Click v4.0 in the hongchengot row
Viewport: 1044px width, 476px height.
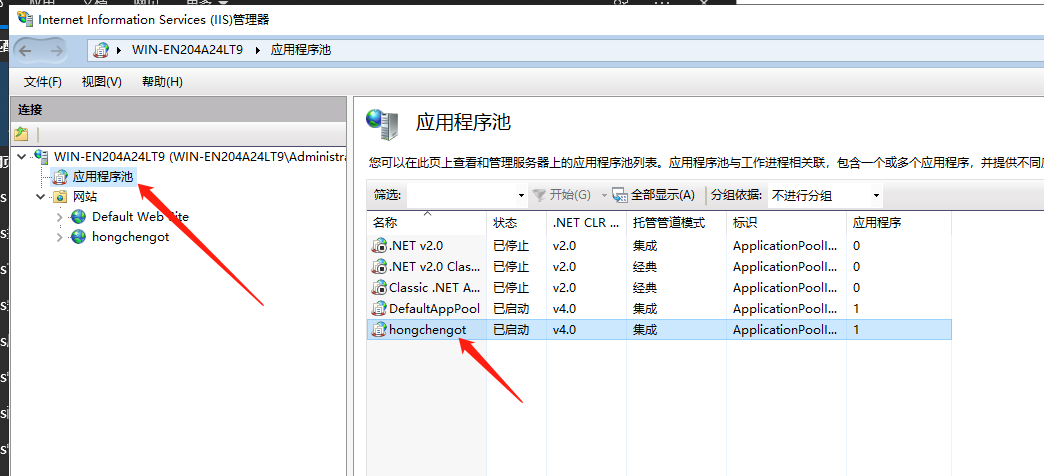click(565, 330)
